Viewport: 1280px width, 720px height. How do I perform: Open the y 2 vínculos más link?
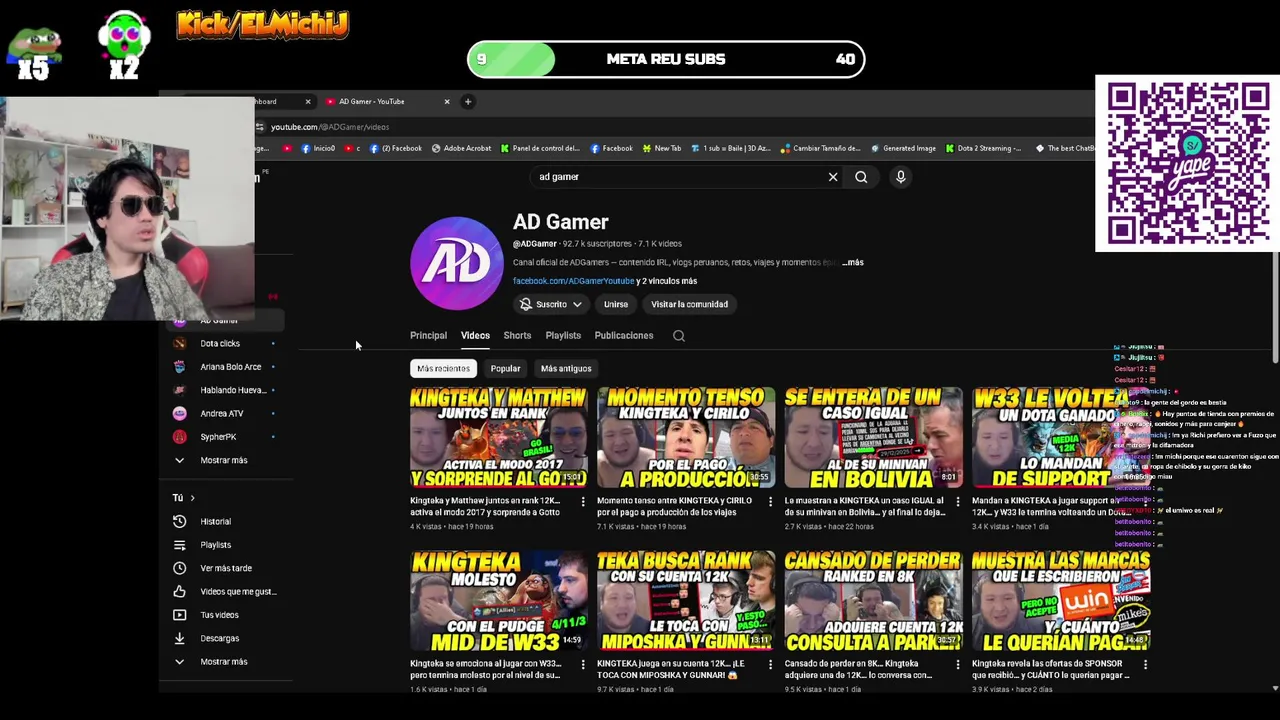667,281
